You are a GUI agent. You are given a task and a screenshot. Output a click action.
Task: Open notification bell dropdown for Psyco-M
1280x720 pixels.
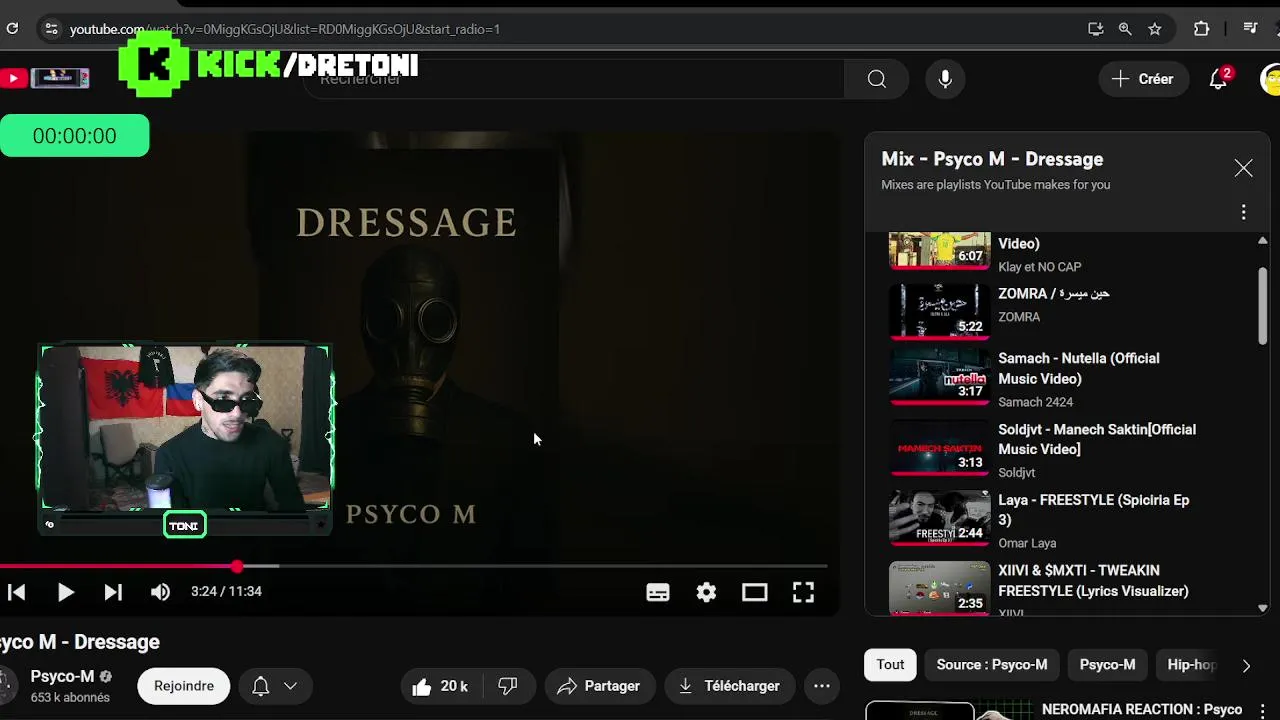coord(275,686)
